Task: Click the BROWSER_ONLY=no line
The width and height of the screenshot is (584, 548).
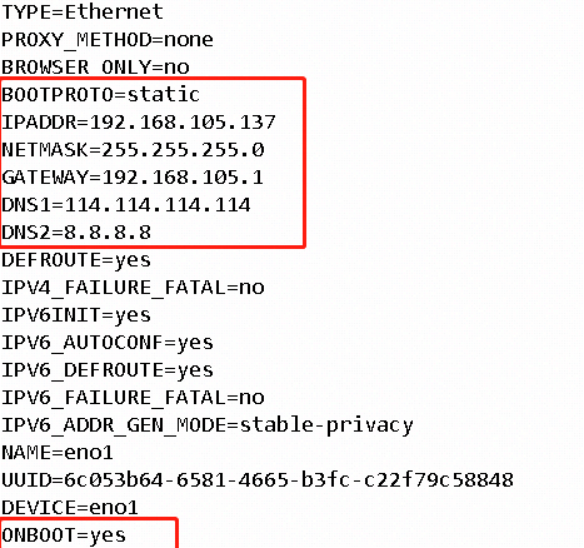Action: [95, 67]
